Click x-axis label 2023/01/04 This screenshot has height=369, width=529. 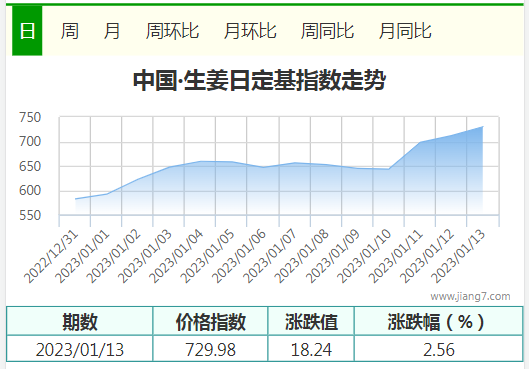pos(176,256)
